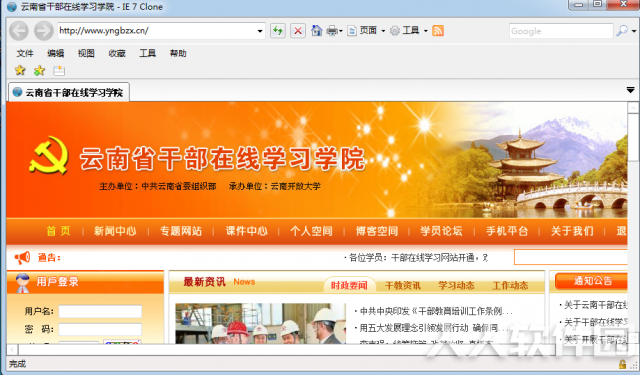
Task: Click the Print icon in toolbar
Action: point(332,31)
